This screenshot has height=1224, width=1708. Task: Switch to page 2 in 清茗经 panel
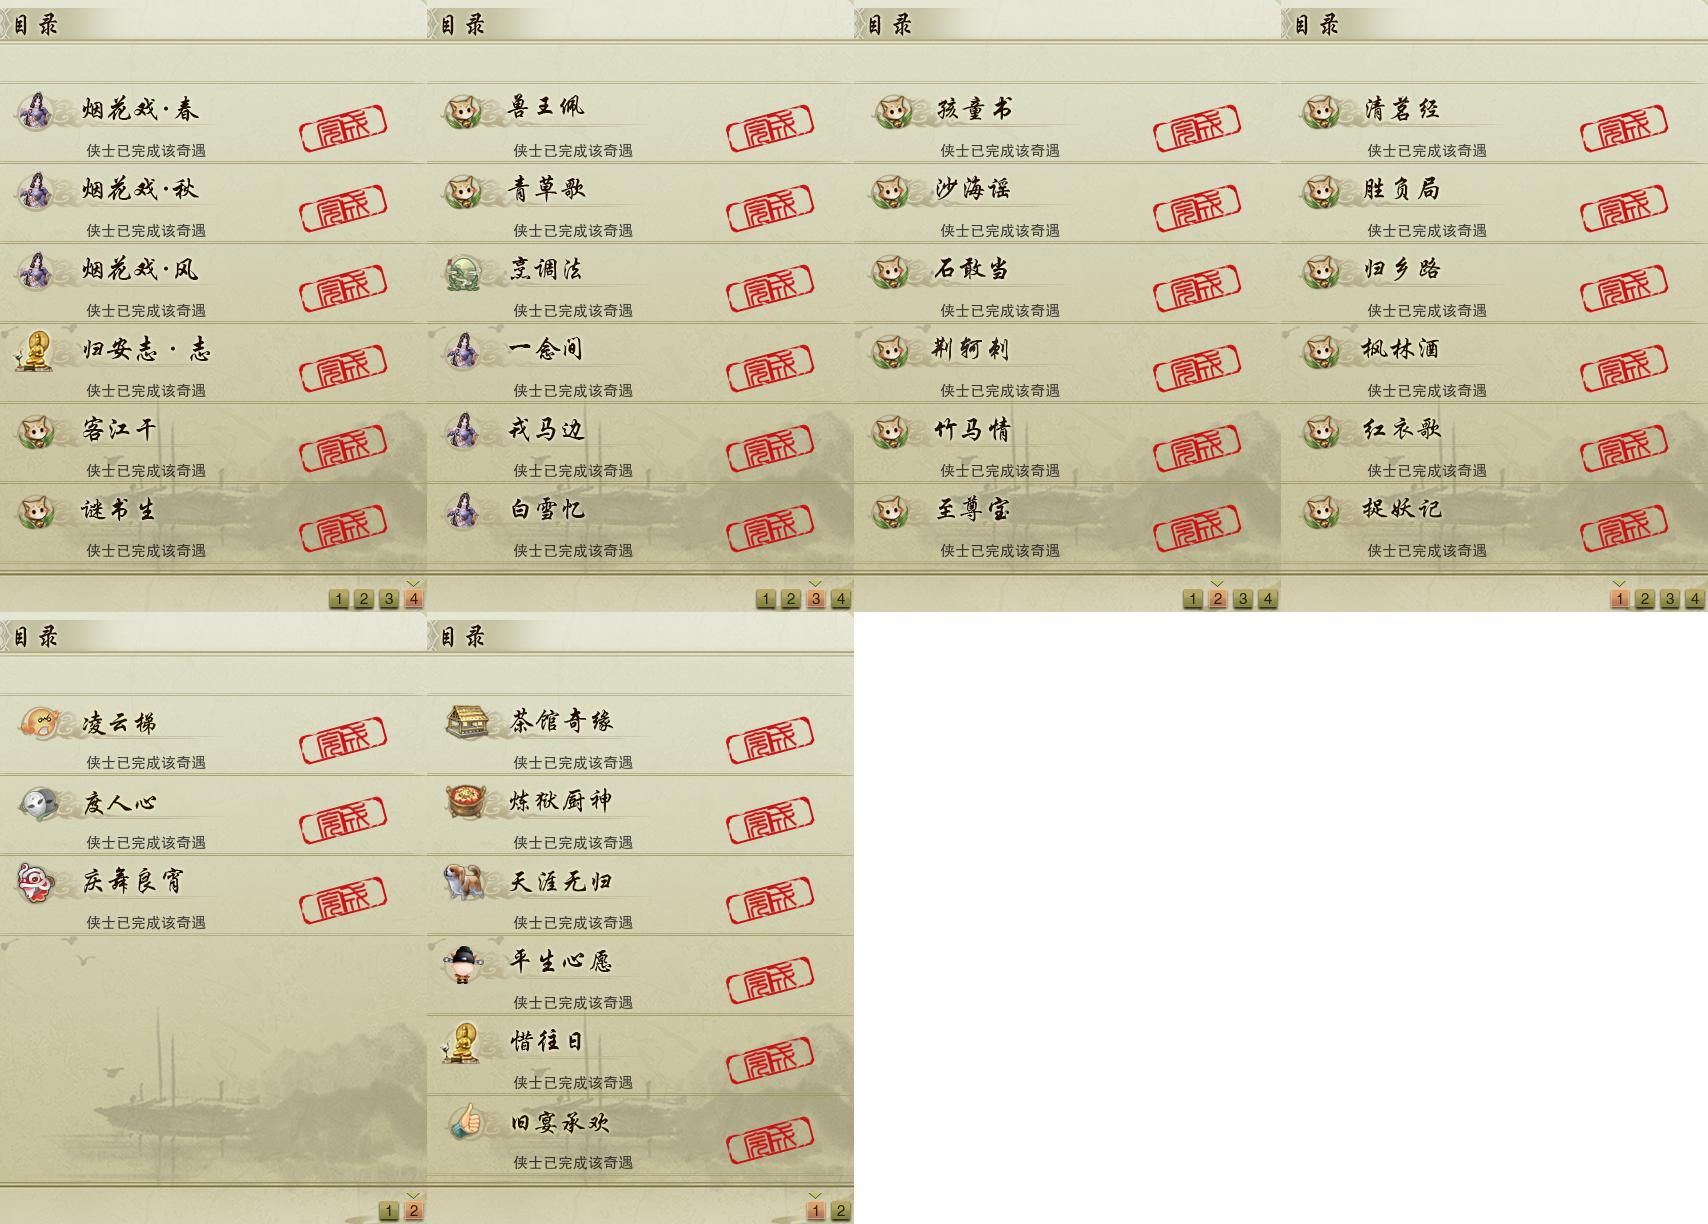[1645, 599]
